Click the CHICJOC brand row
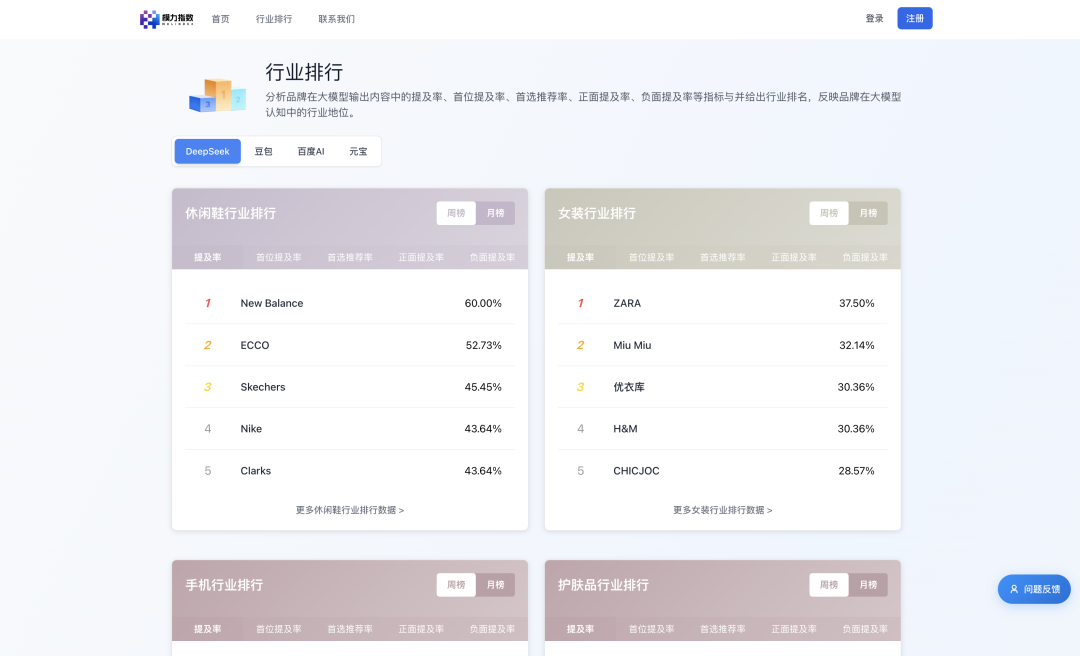The width and height of the screenshot is (1080, 656). coord(723,471)
